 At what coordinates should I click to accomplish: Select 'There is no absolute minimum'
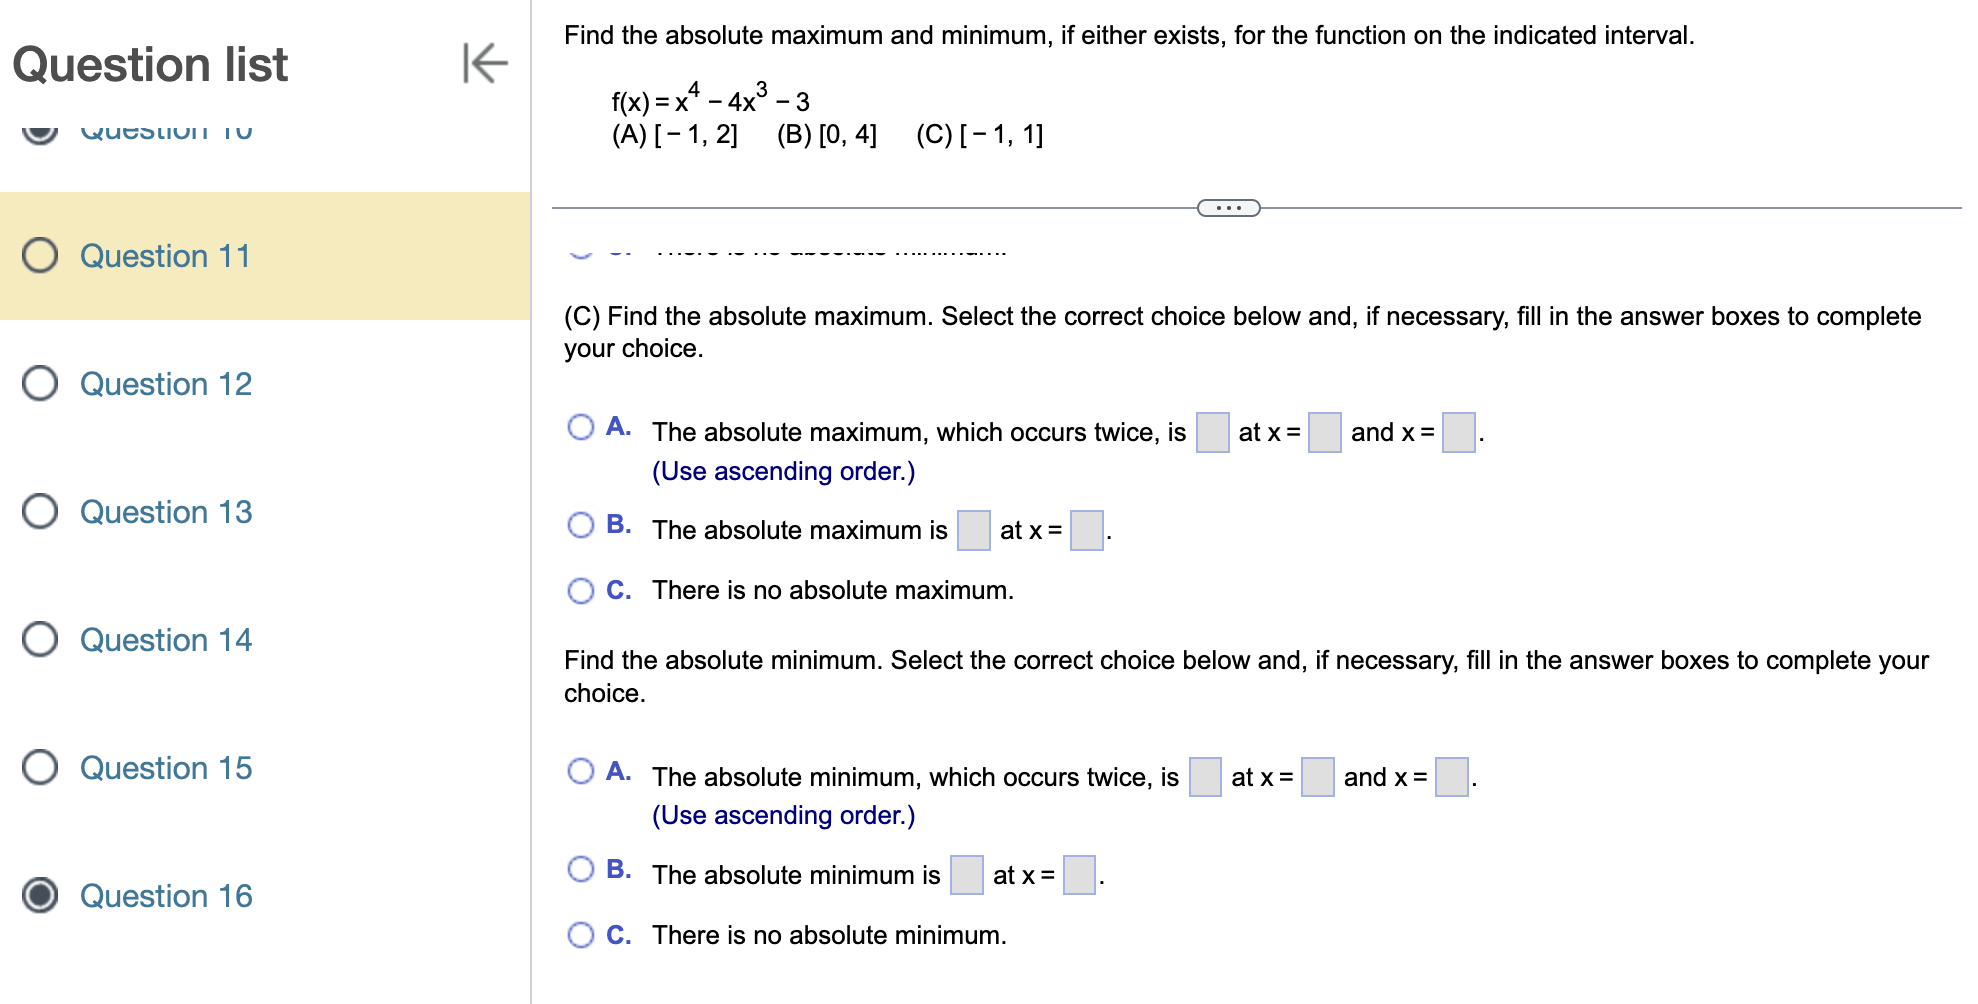pyautogui.click(x=581, y=934)
